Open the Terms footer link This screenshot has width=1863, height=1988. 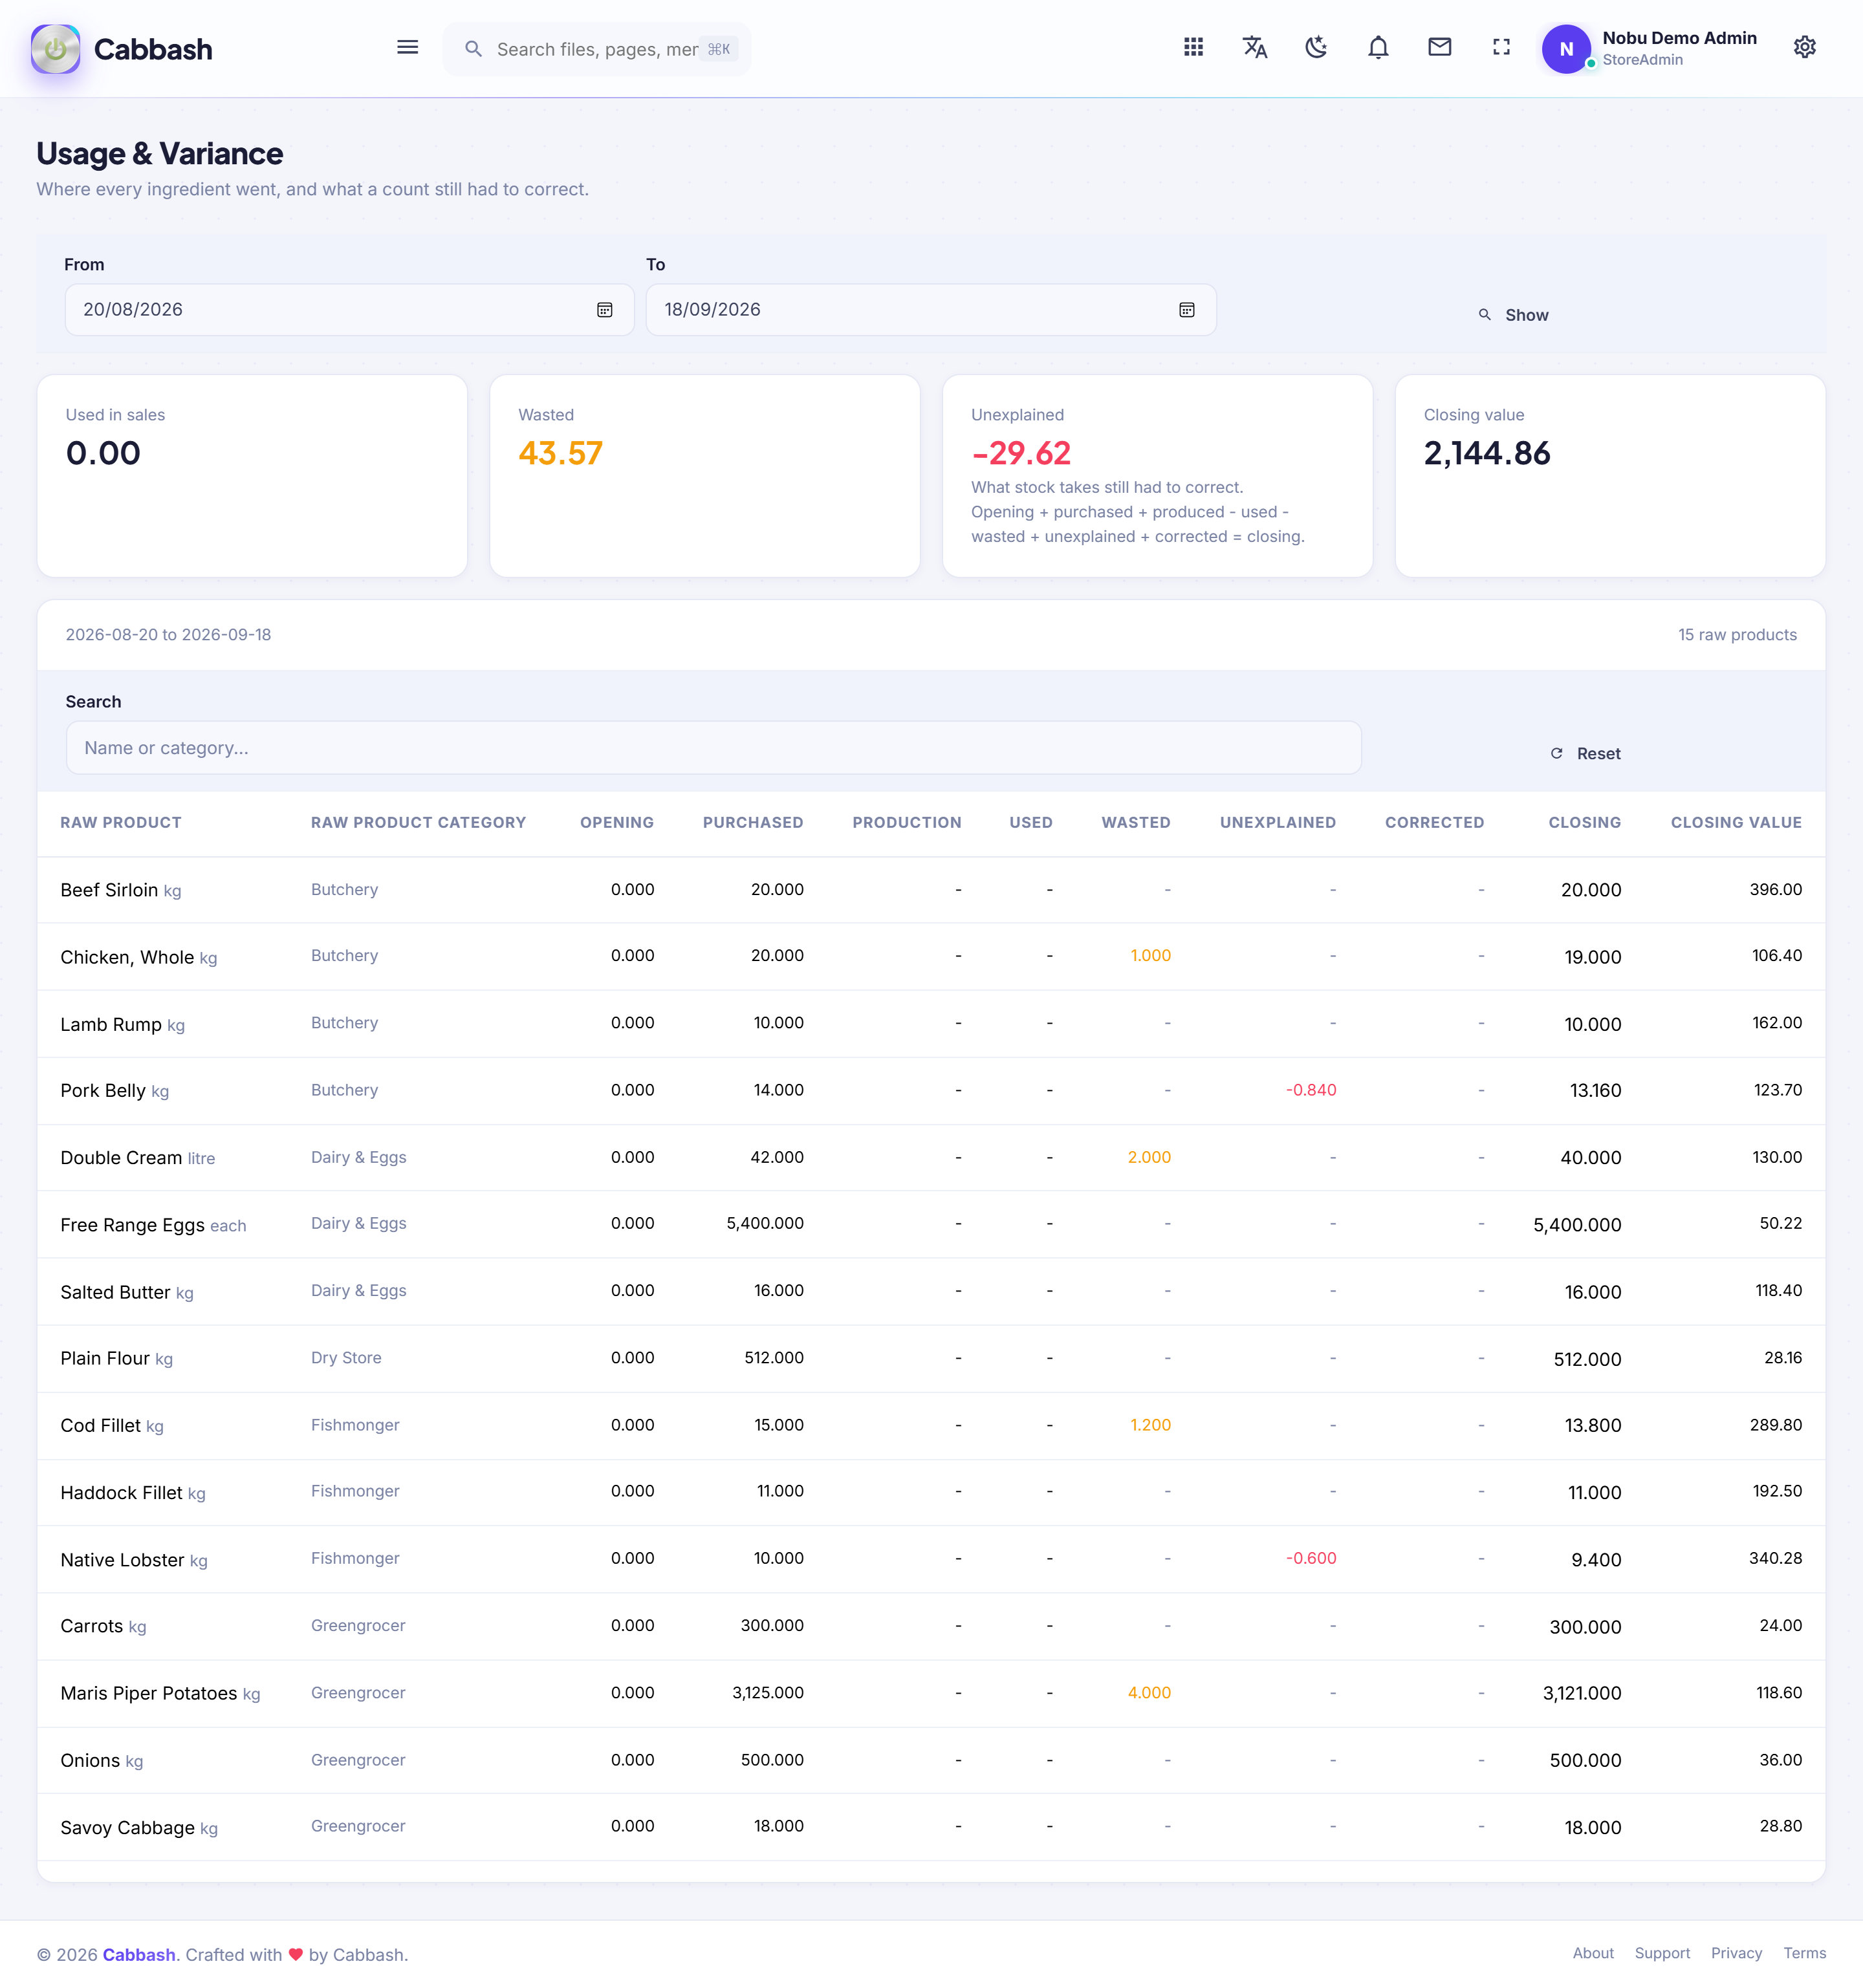(1804, 1953)
